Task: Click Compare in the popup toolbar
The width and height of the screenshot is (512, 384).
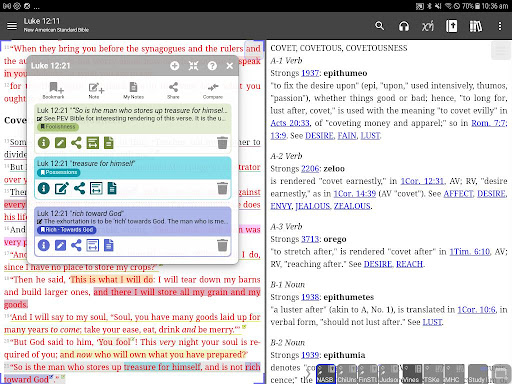Action: pyautogui.click(x=213, y=91)
